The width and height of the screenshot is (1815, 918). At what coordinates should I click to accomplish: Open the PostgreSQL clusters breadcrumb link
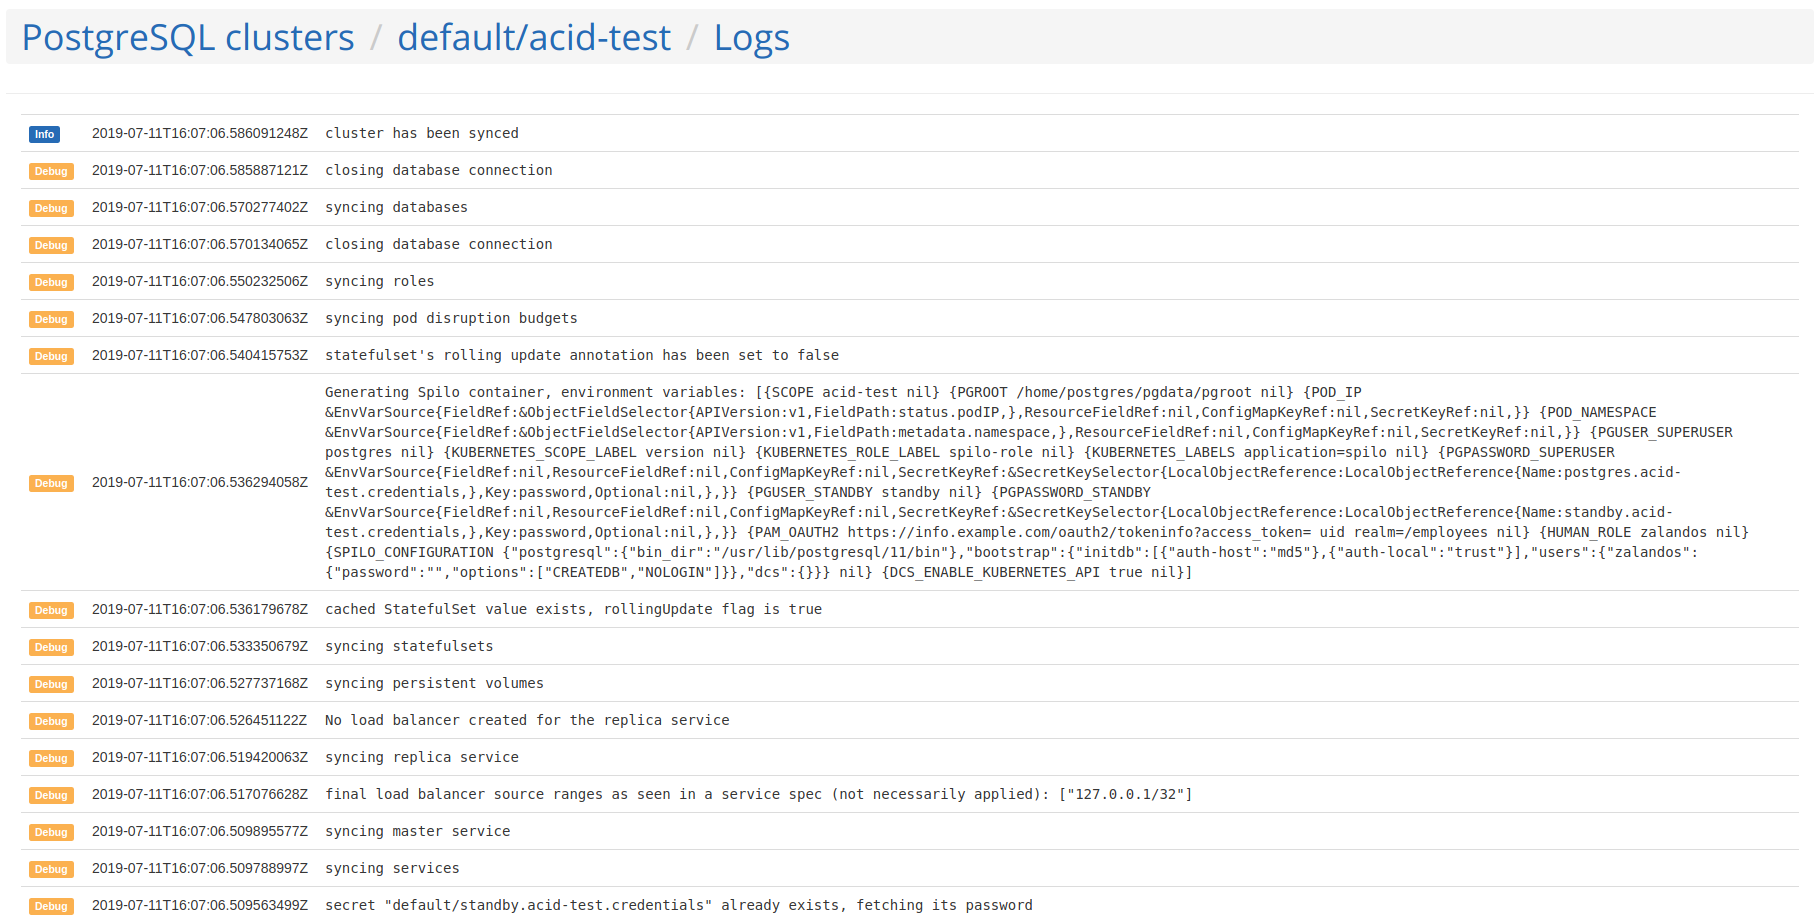click(189, 38)
